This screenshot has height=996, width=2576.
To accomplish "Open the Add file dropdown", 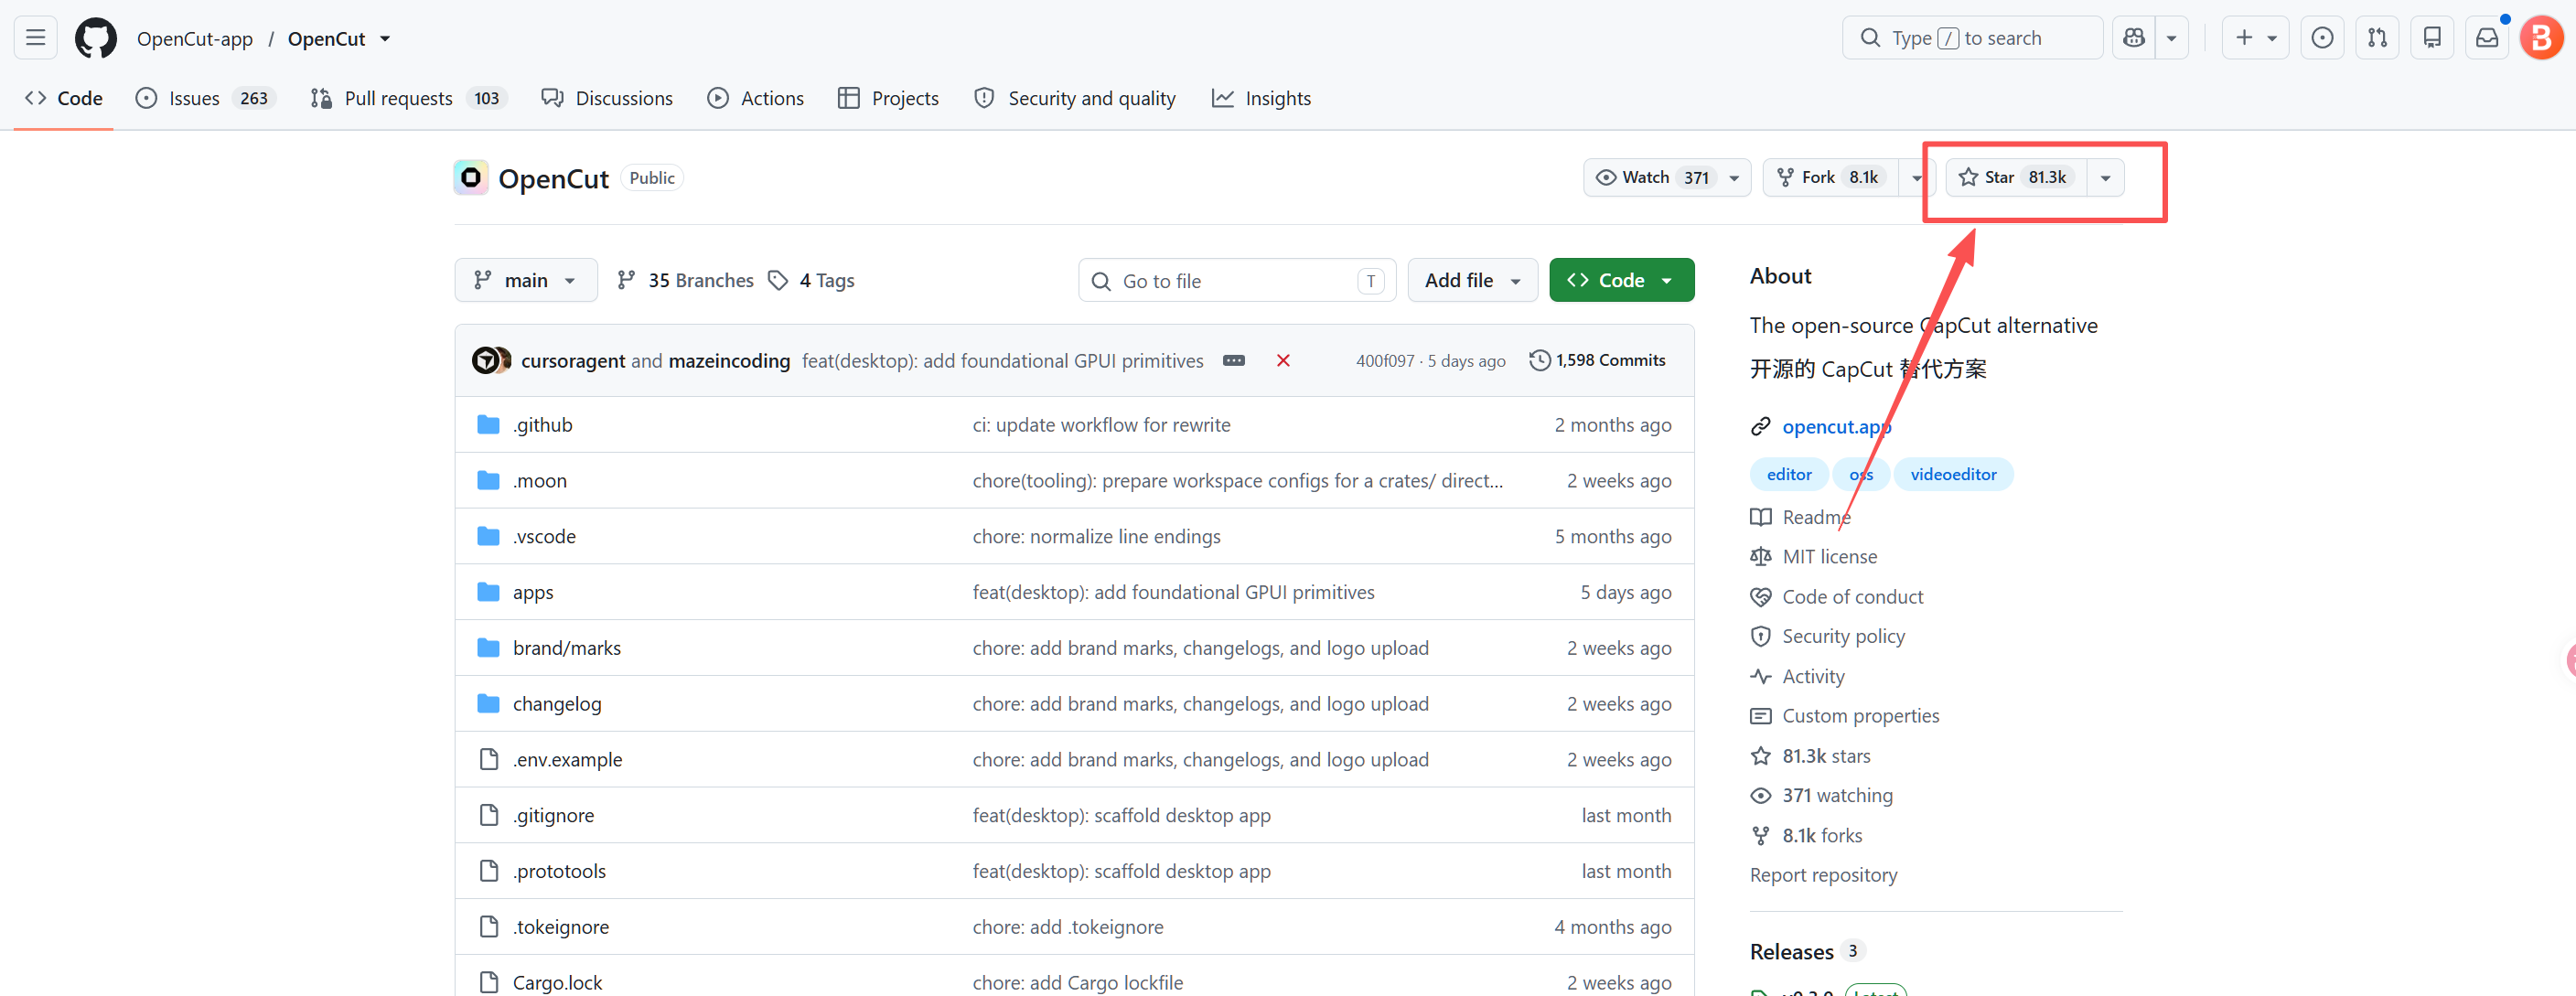I will [x=1472, y=281].
